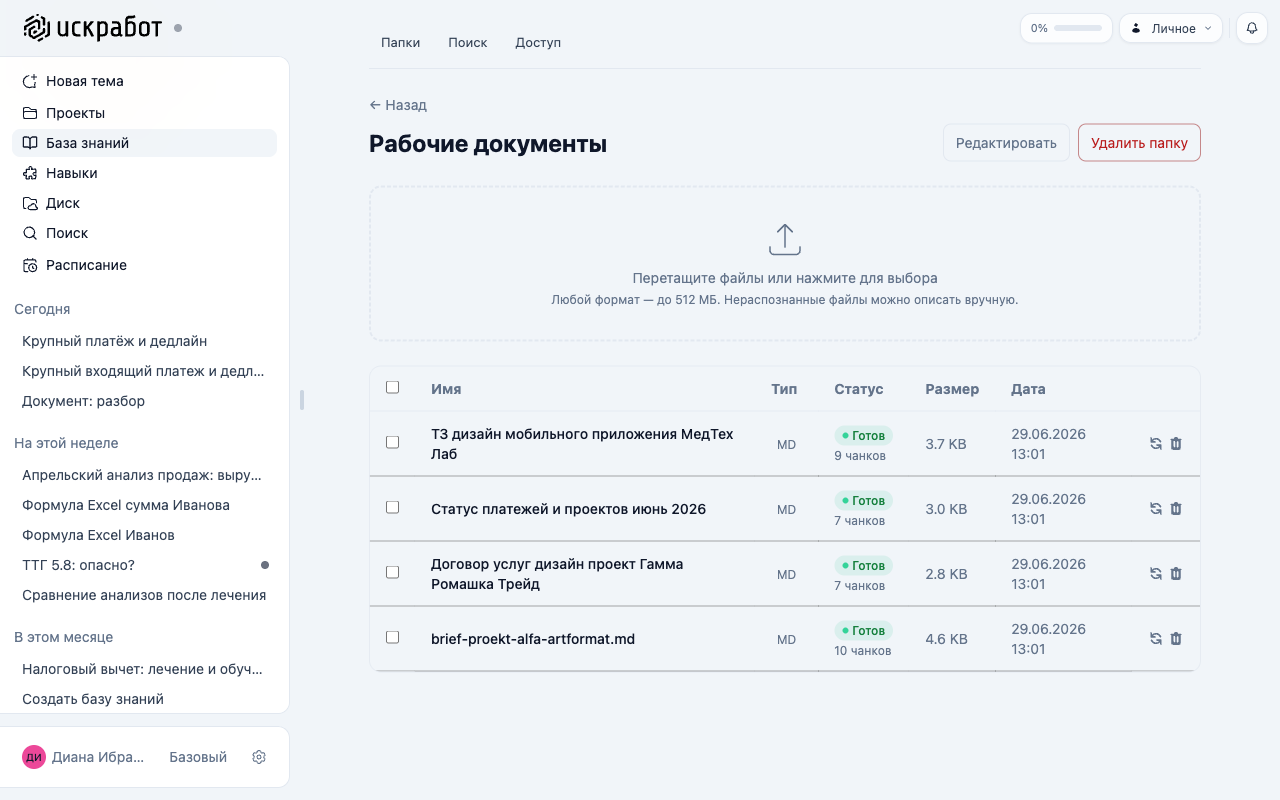1280x800 pixels.
Task: Select all files with header checkbox
Action: point(392,387)
